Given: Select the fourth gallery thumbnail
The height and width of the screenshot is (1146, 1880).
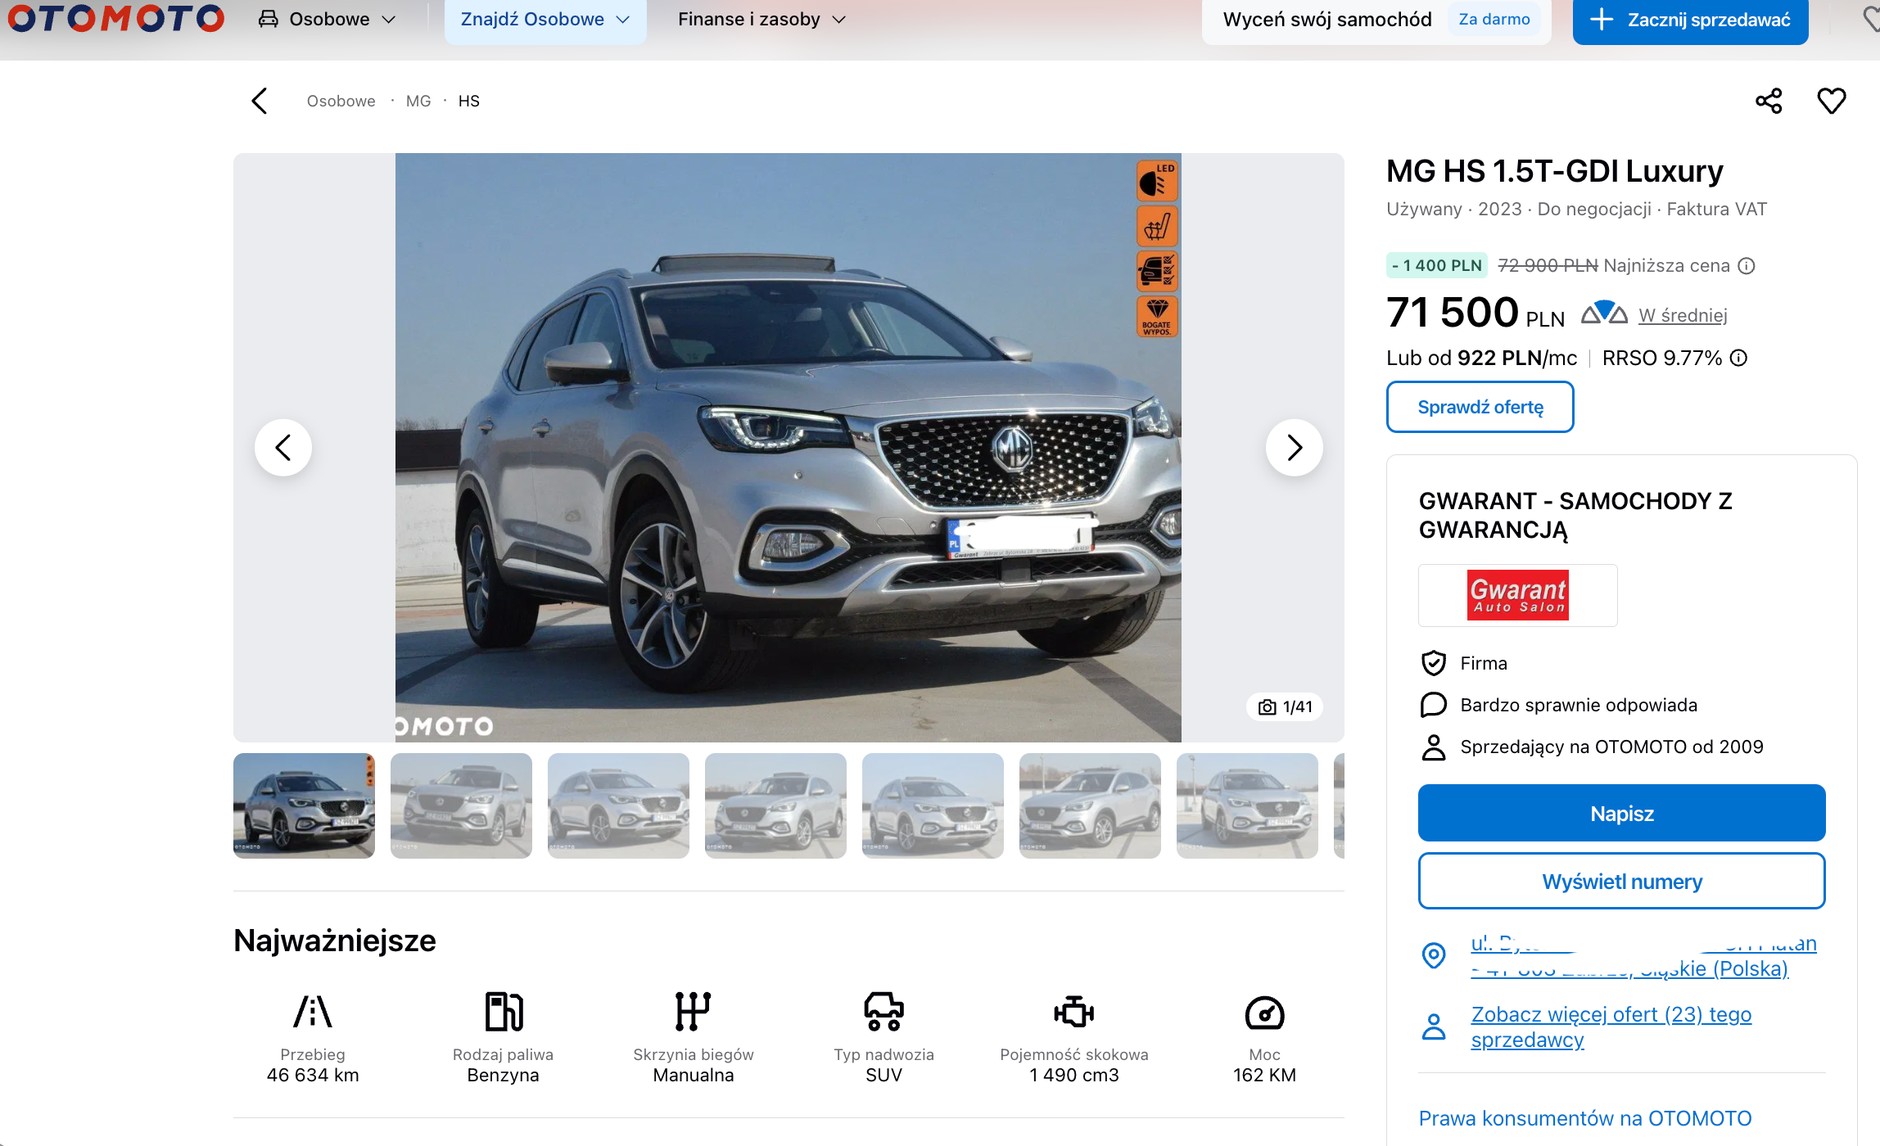Looking at the screenshot, I should 776,805.
